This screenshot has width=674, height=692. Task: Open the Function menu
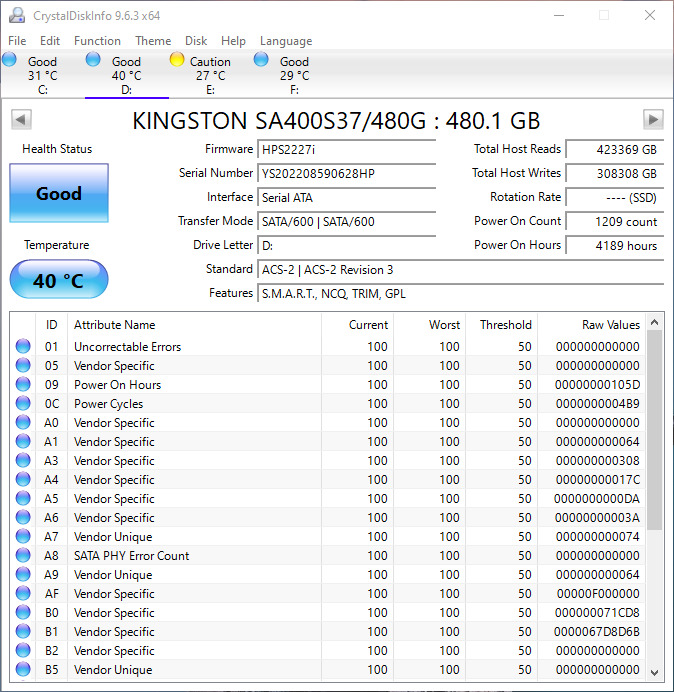tap(97, 41)
